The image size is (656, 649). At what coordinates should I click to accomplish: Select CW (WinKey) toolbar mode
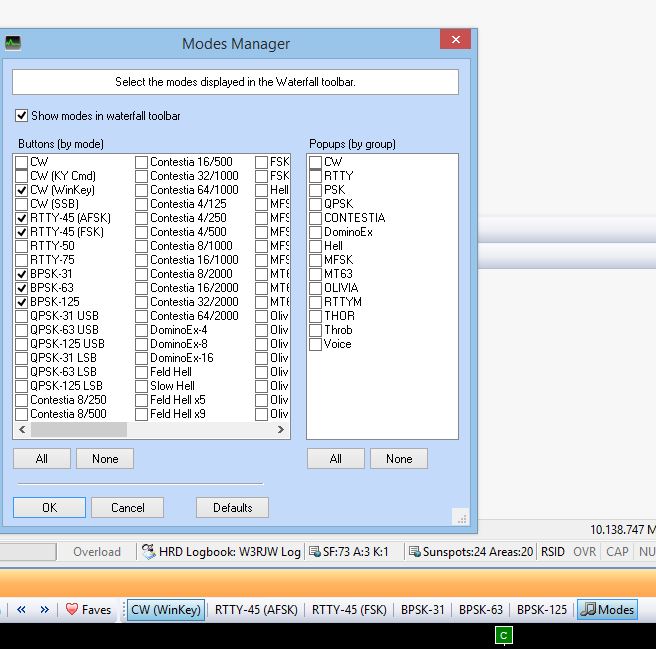(166, 610)
